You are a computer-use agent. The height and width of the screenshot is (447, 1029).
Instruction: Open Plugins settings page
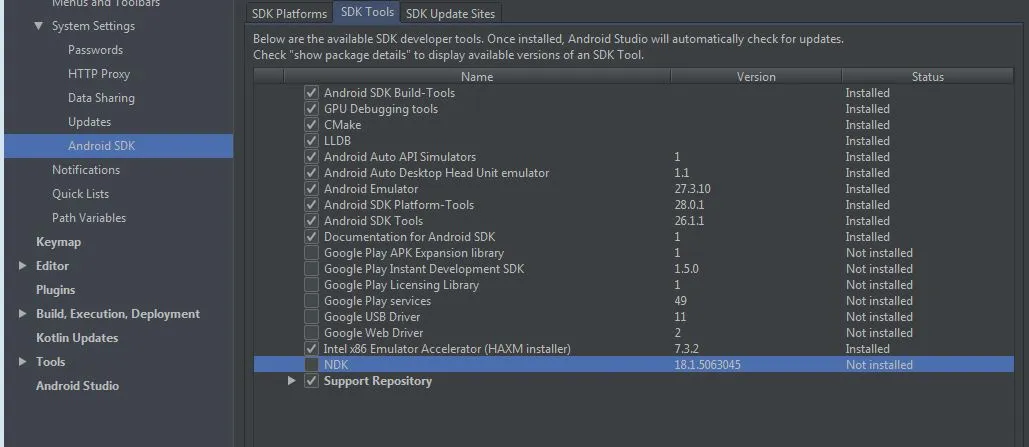(55, 289)
